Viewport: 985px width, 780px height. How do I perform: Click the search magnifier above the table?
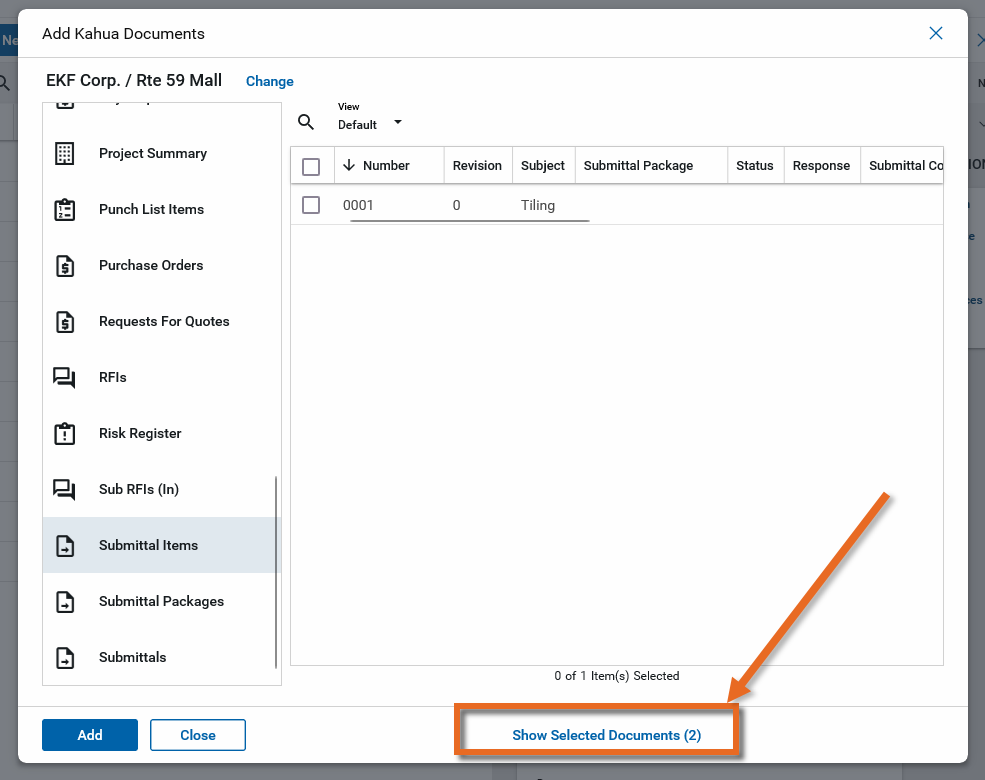[307, 122]
